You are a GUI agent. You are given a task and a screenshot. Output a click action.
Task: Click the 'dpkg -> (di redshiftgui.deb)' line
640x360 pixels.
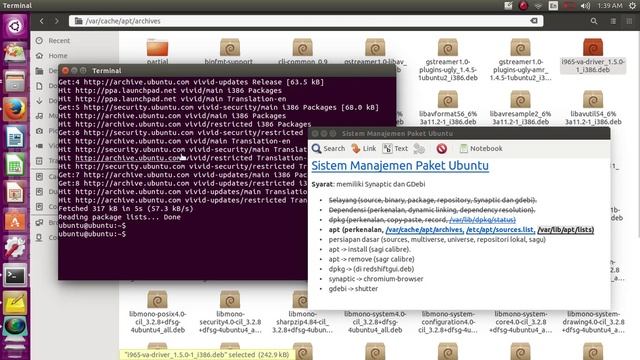[371, 269]
